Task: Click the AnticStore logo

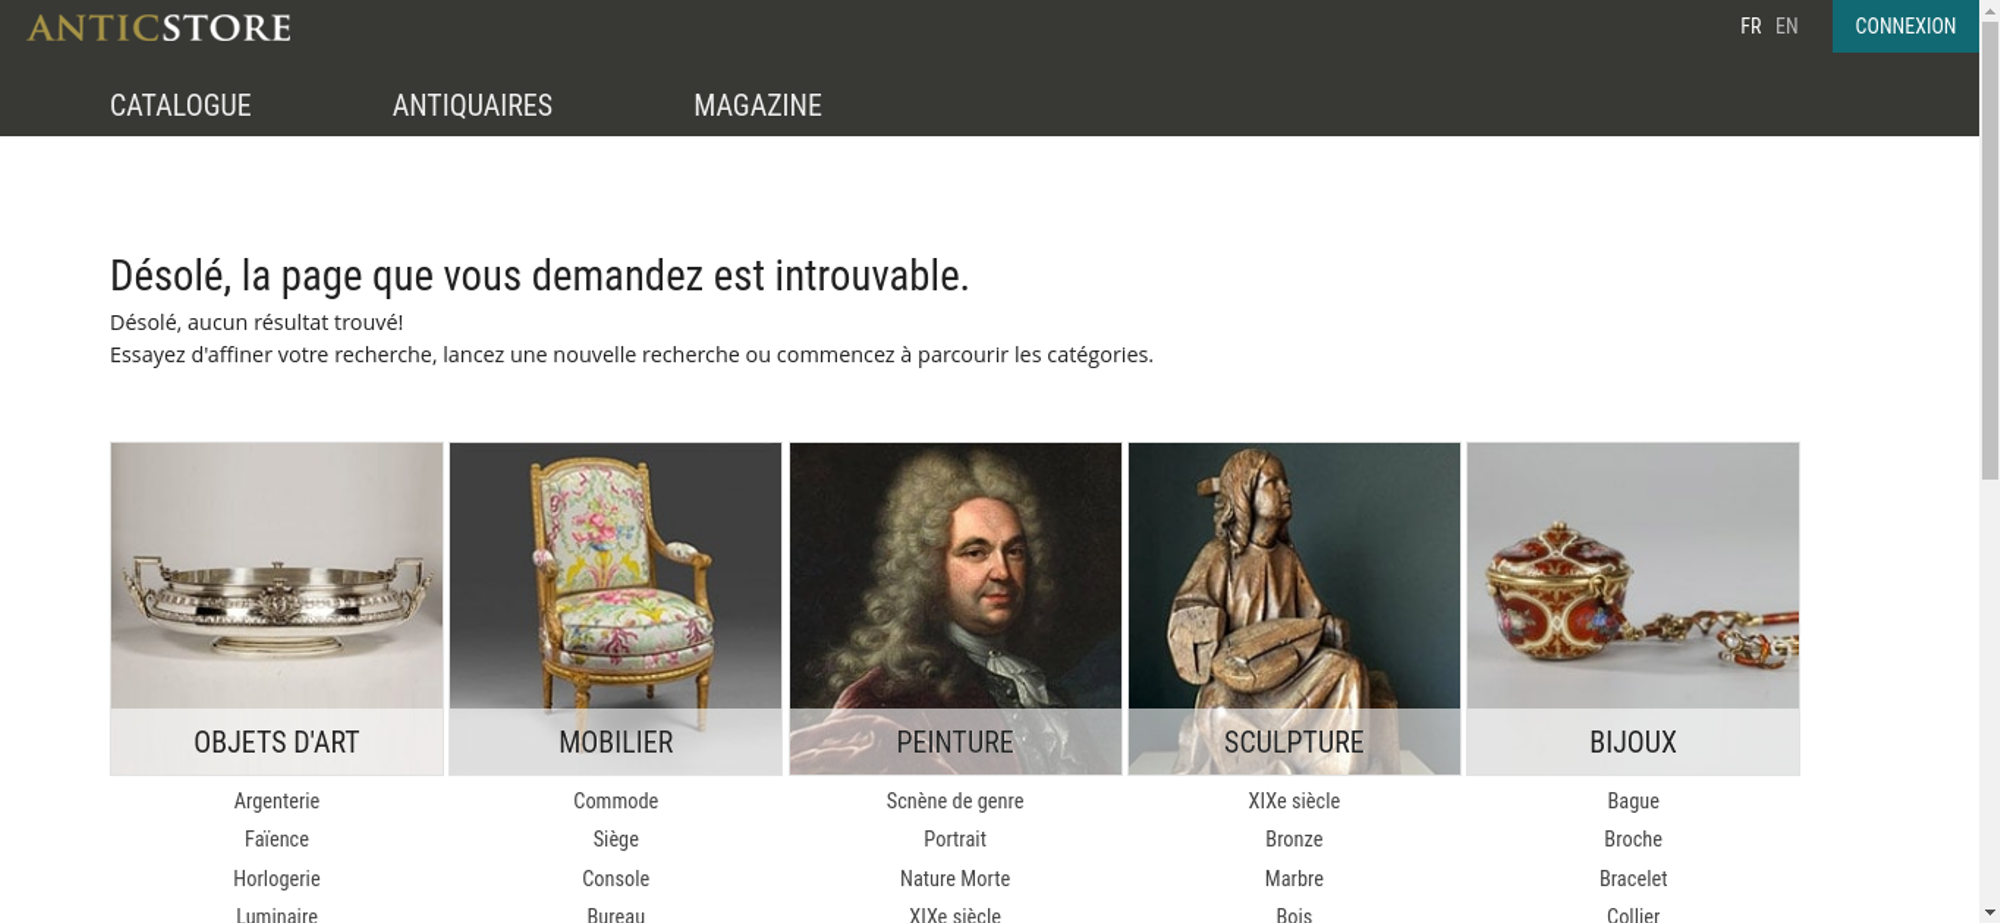Action: (159, 27)
